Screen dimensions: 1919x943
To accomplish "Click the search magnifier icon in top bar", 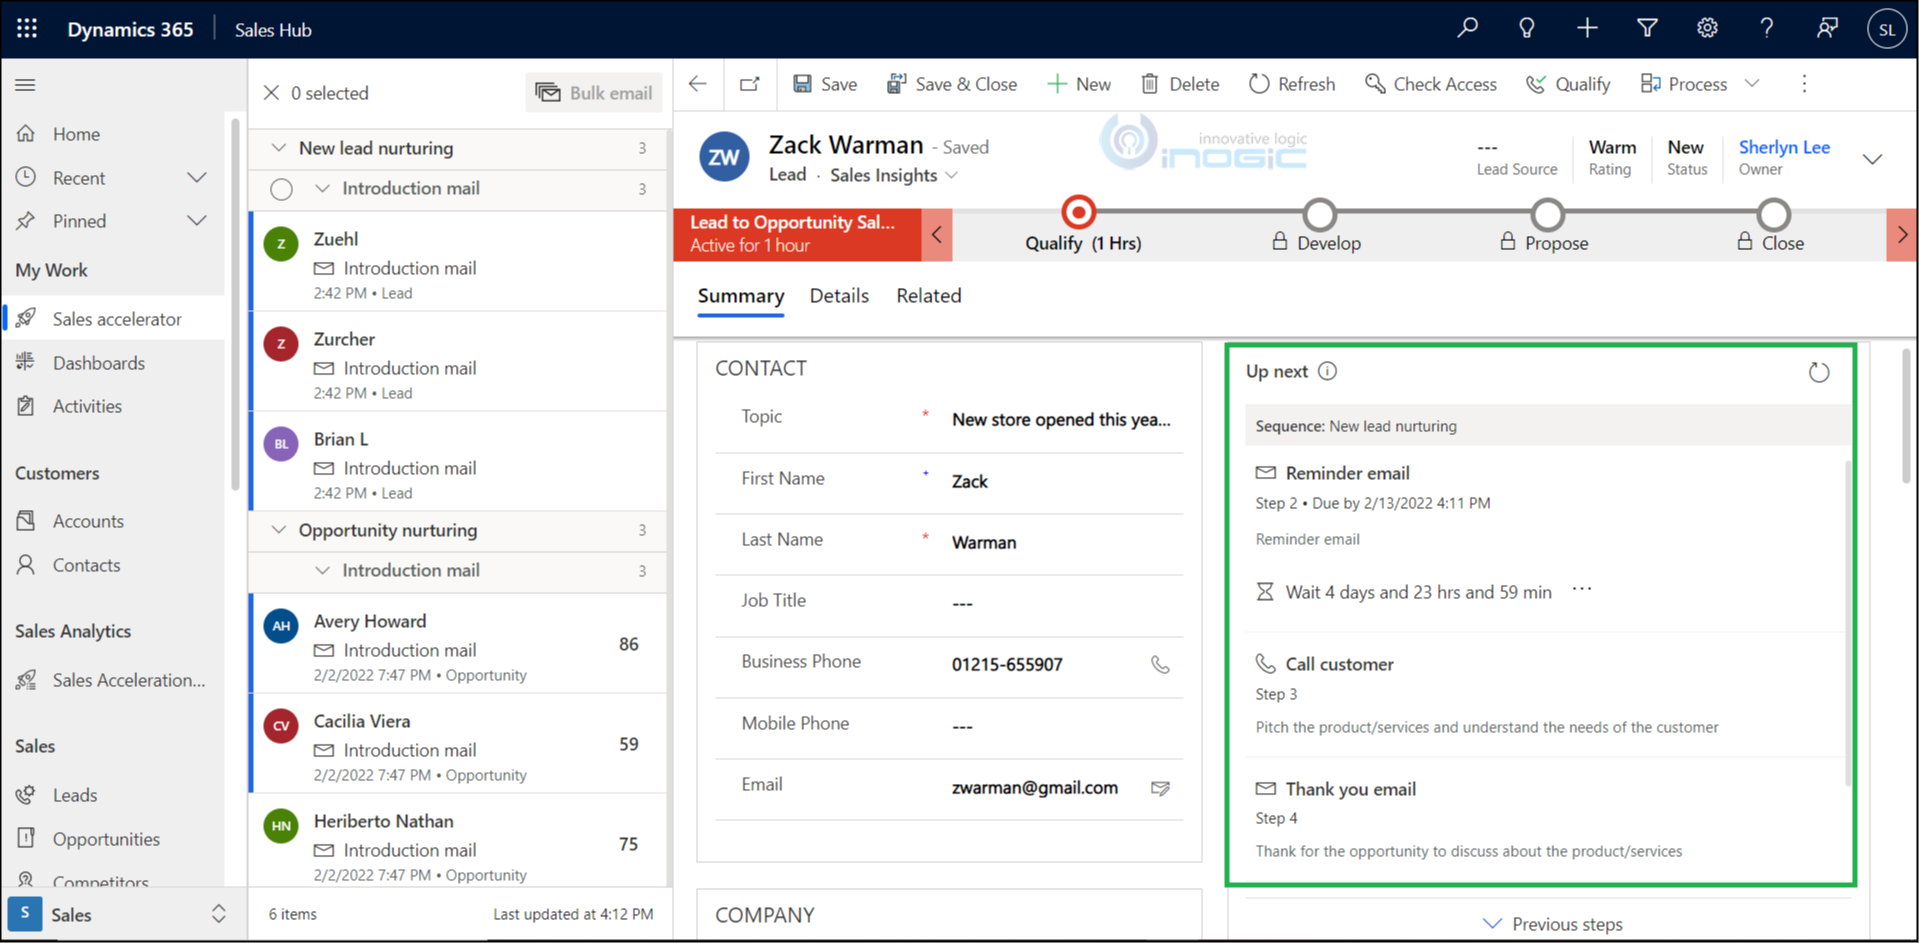I will click(1467, 29).
